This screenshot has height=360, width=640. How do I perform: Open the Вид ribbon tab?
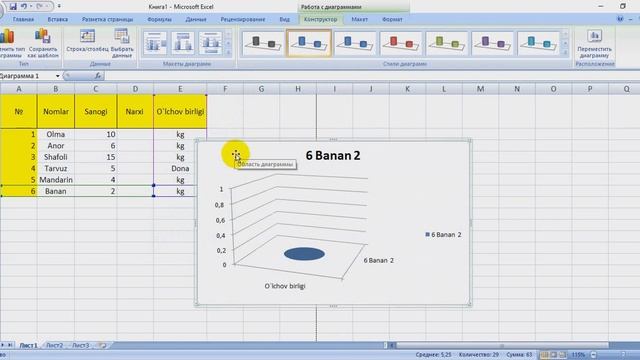[284, 19]
